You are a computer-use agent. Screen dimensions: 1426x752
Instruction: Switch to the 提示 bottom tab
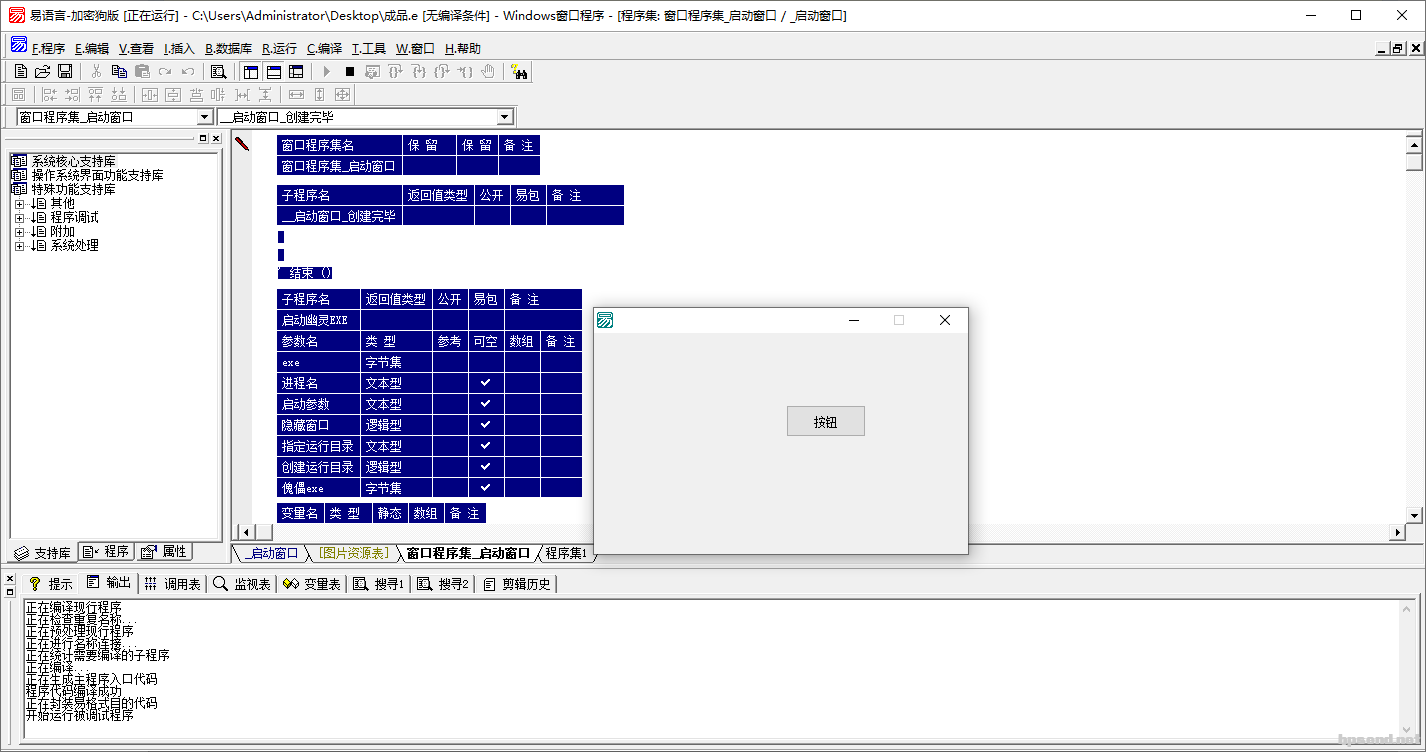tap(50, 583)
